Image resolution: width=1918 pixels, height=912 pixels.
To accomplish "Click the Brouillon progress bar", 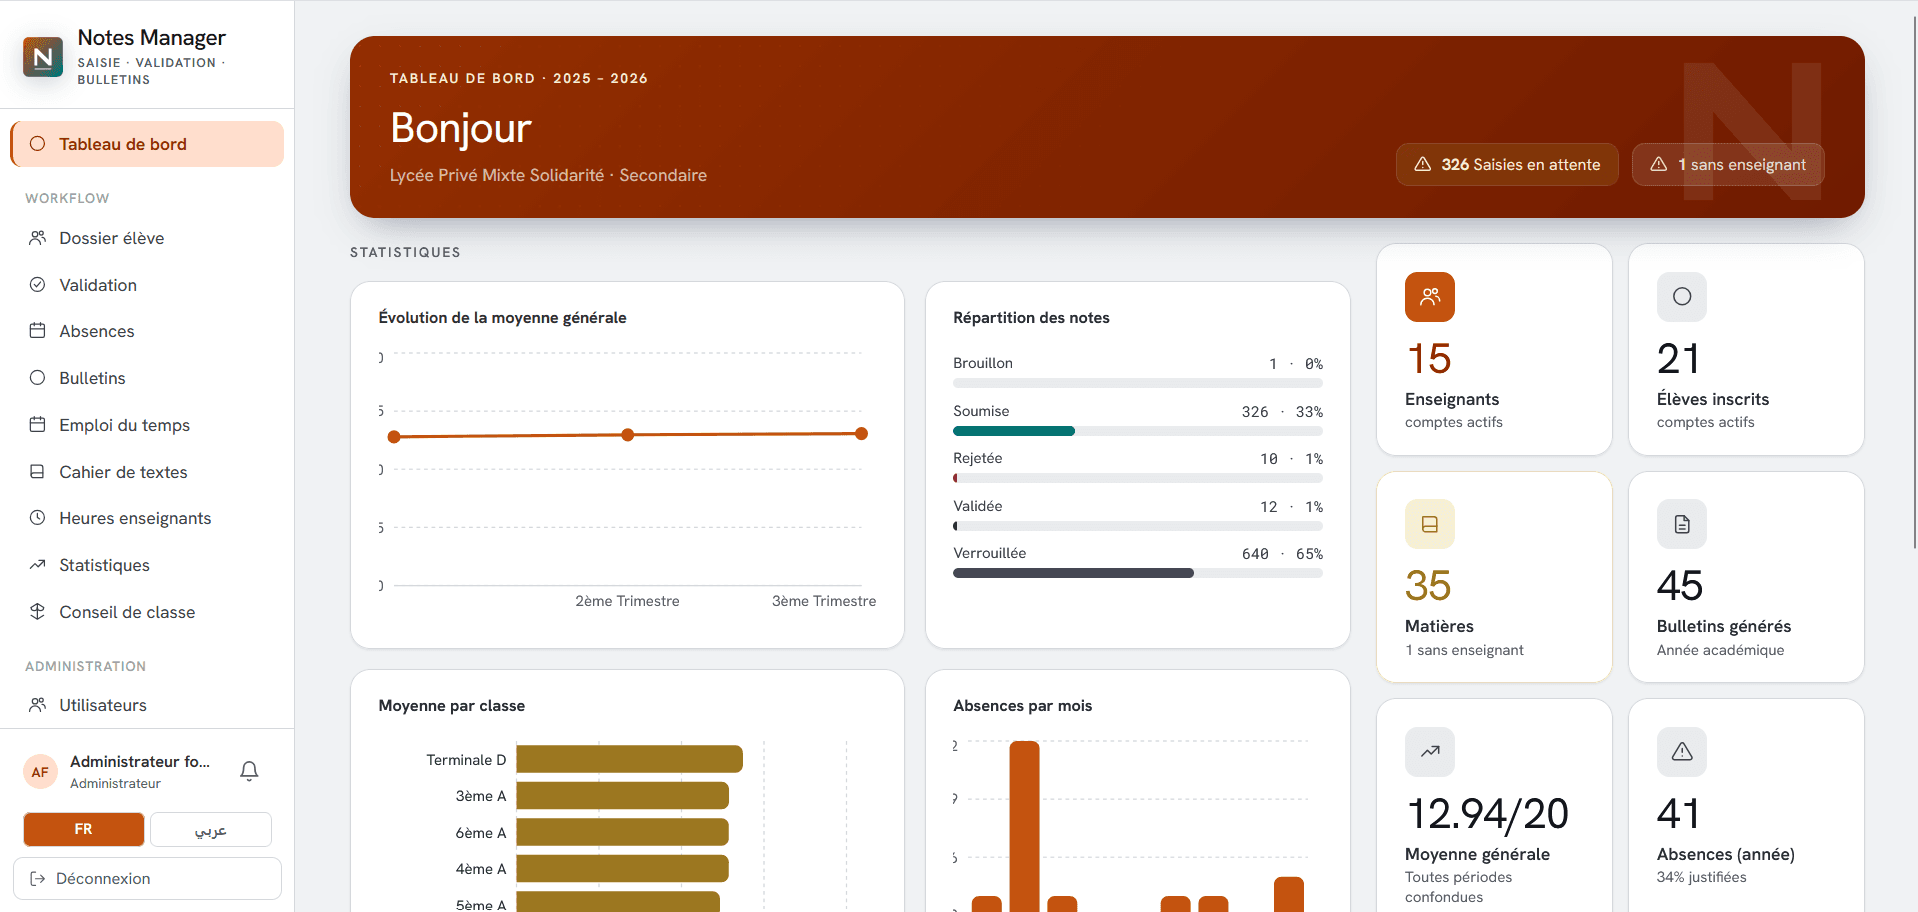I will pos(1138,383).
